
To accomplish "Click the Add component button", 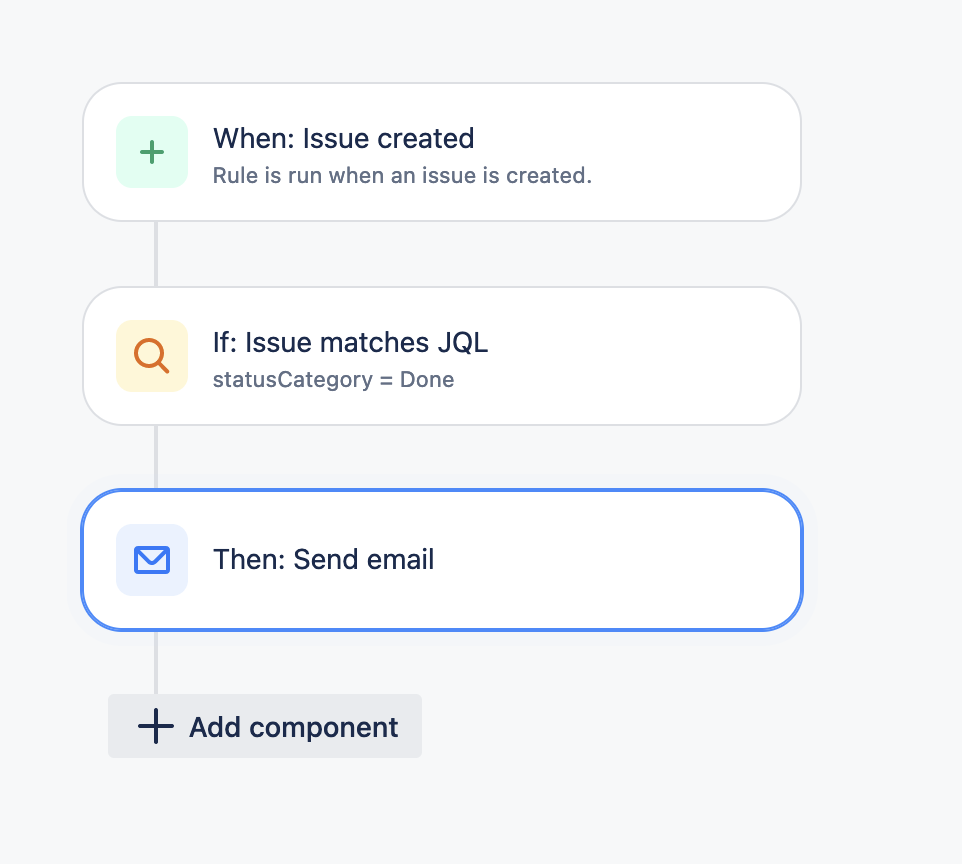I will pos(264,727).
